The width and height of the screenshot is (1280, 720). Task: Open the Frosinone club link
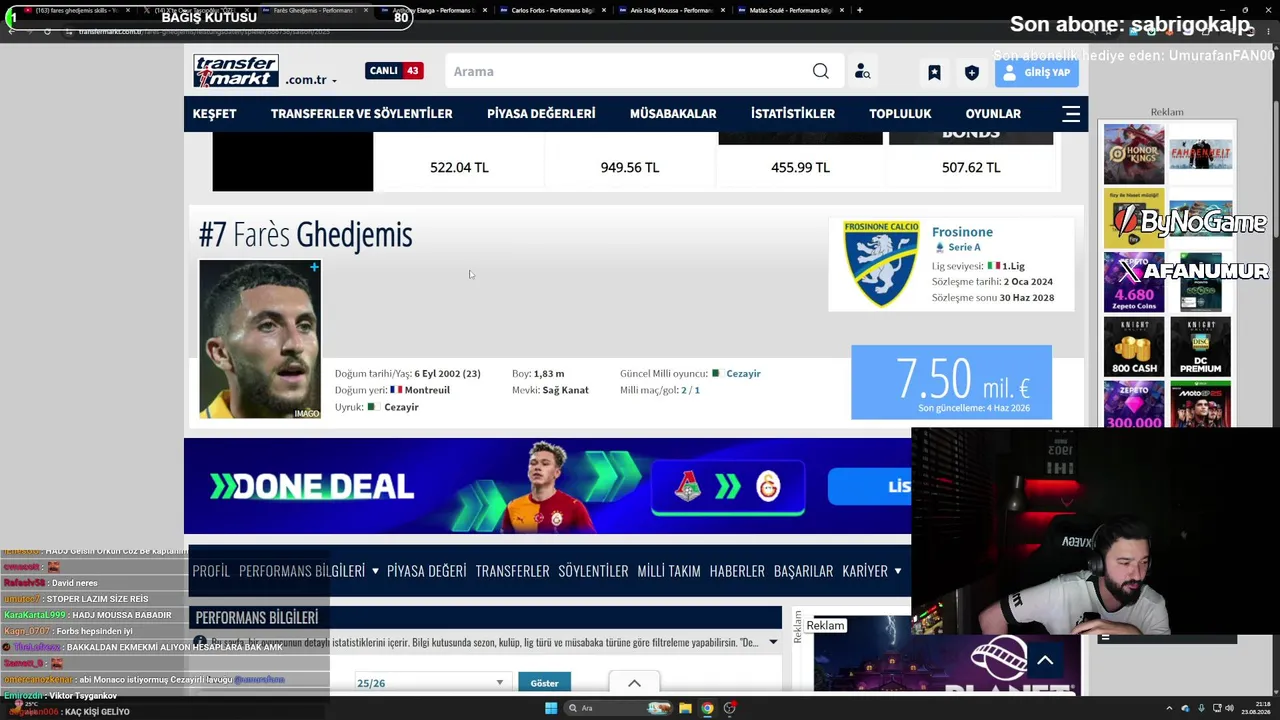click(x=962, y=232)
